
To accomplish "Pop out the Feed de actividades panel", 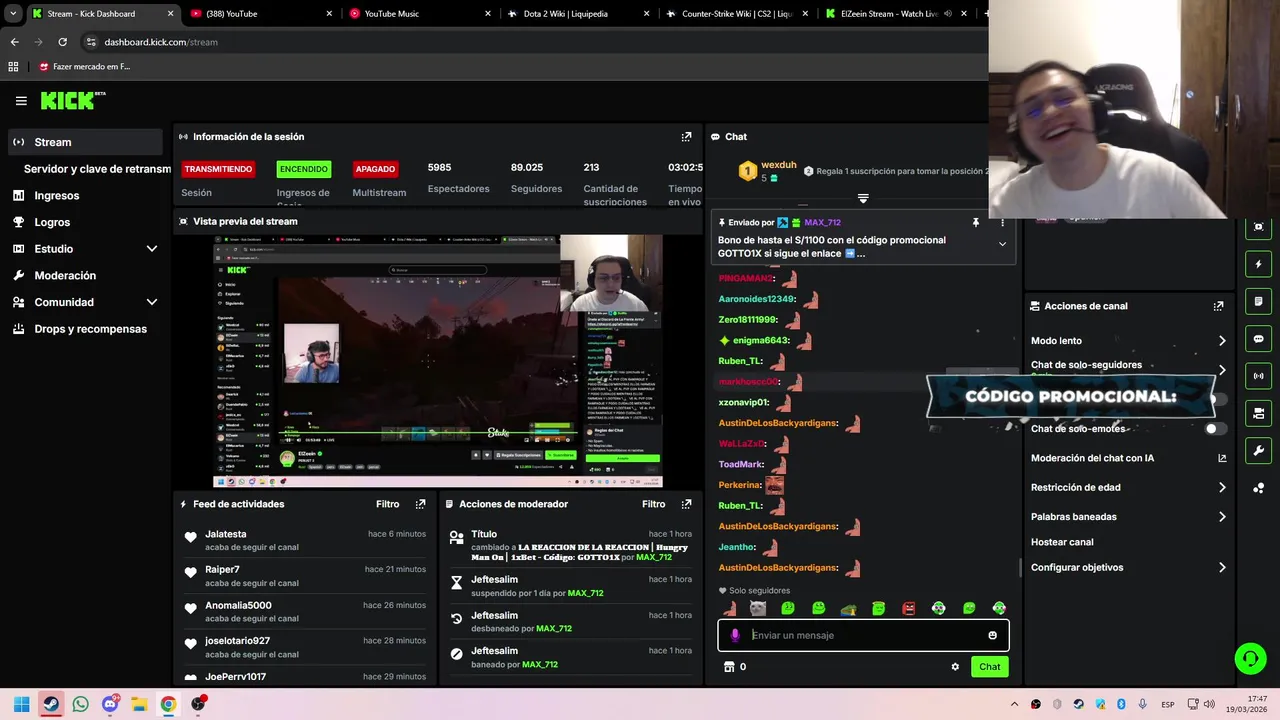I will [420, 504].
